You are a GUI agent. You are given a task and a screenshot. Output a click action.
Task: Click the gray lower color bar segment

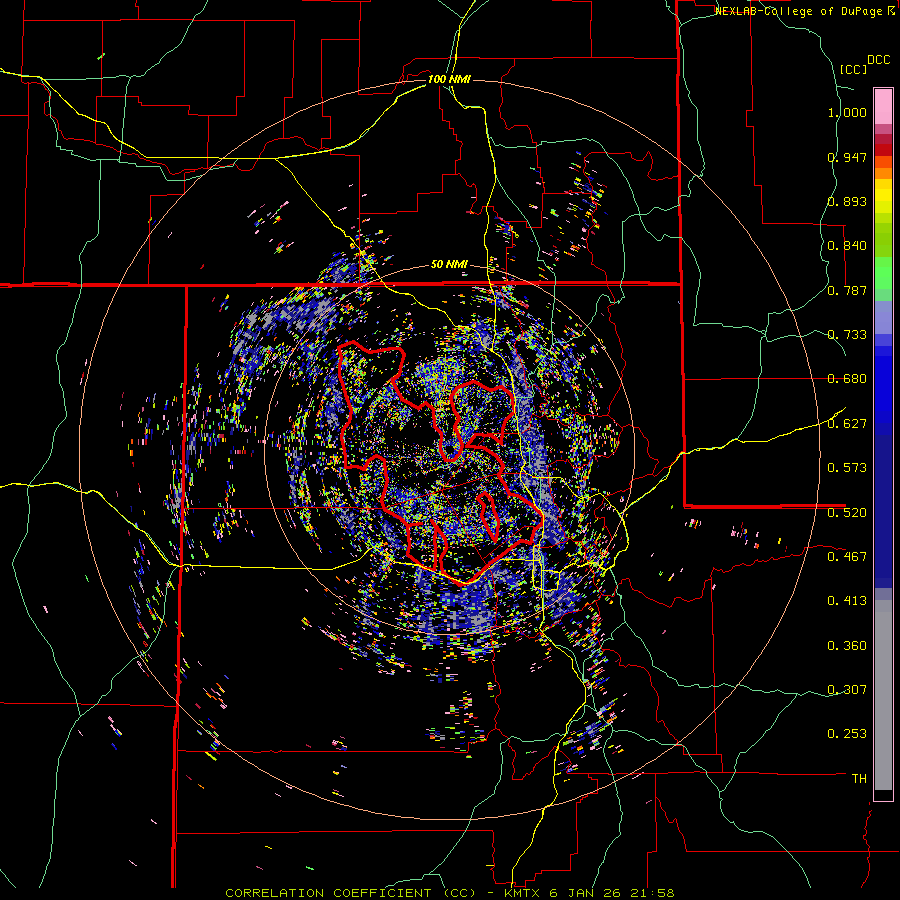click(x=883, y=695)
